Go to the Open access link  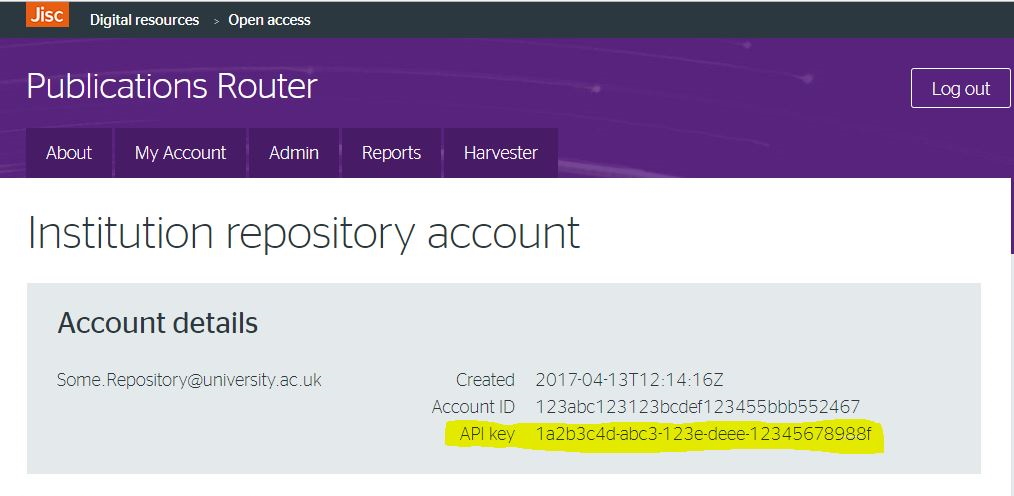coord(269,20)
